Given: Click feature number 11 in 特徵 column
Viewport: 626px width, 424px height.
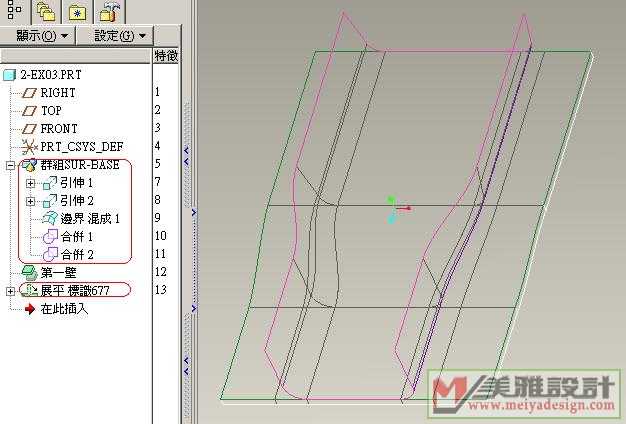Looking at the screenshot, I should (160, 254).
